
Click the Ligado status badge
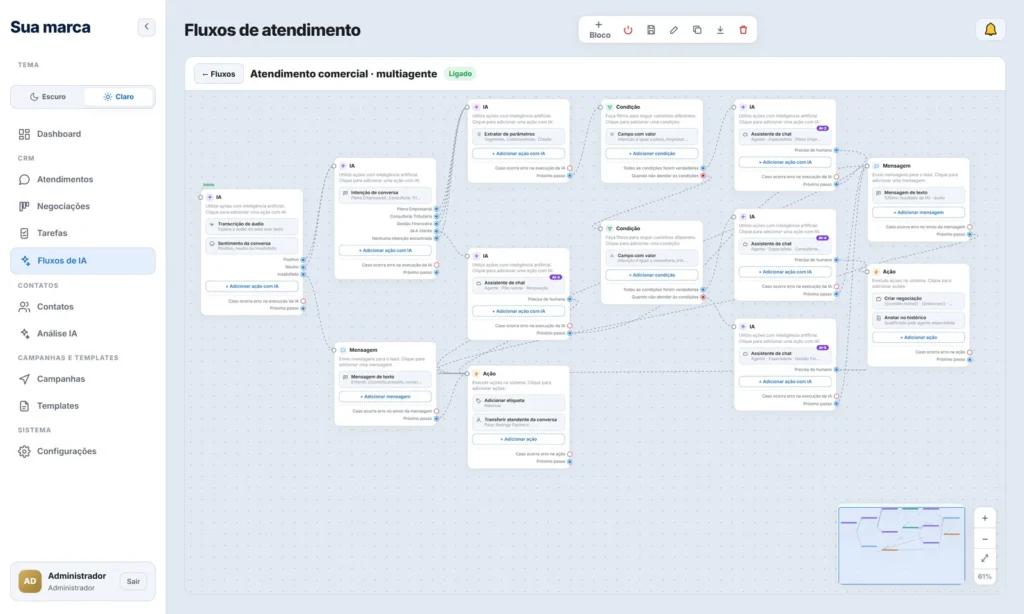tap(460, 74)
